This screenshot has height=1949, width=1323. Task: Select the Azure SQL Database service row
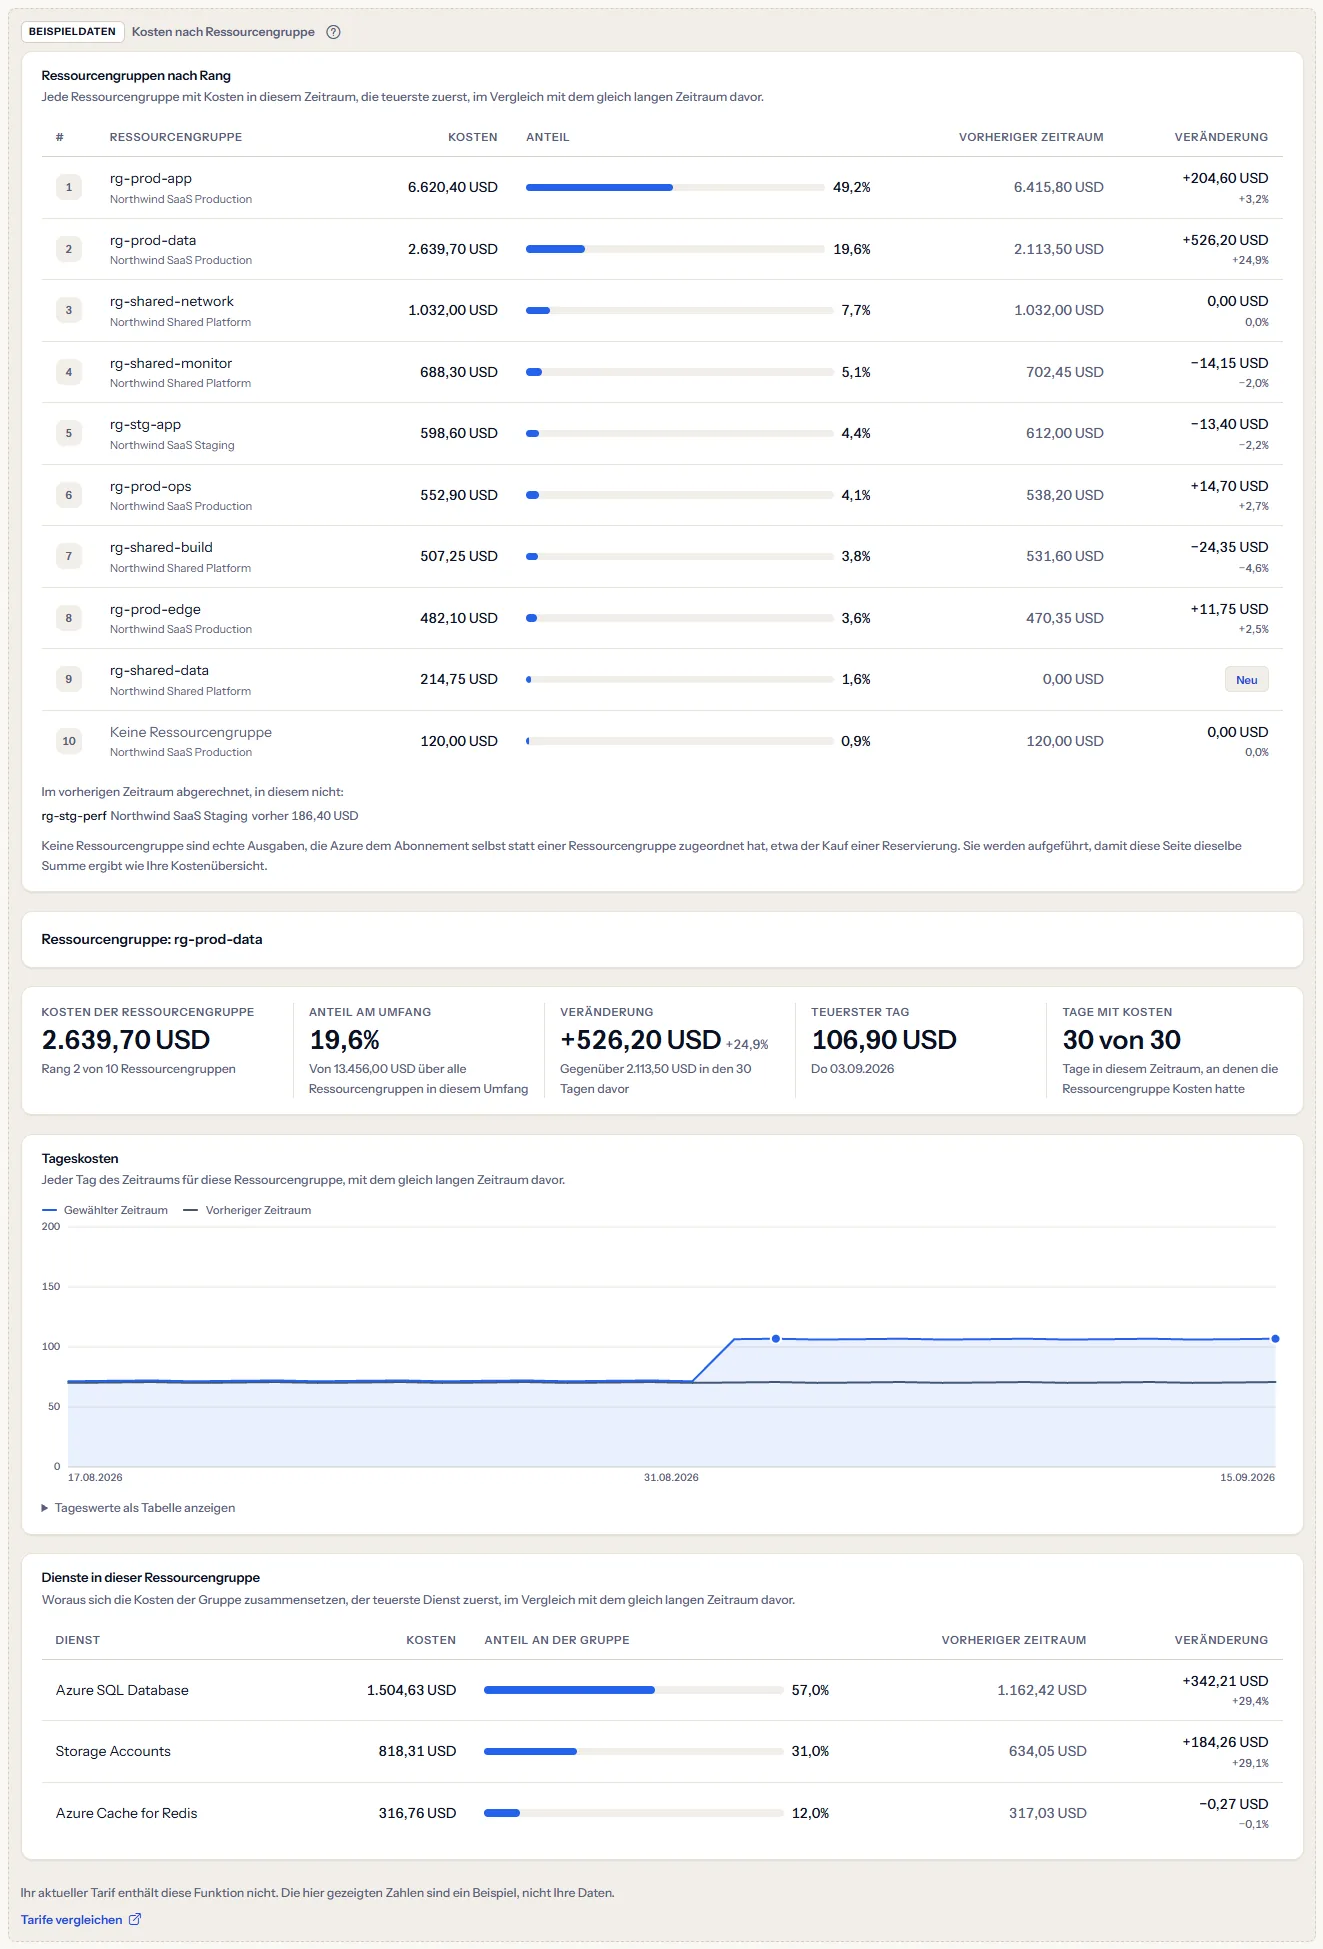(662, 1690)
